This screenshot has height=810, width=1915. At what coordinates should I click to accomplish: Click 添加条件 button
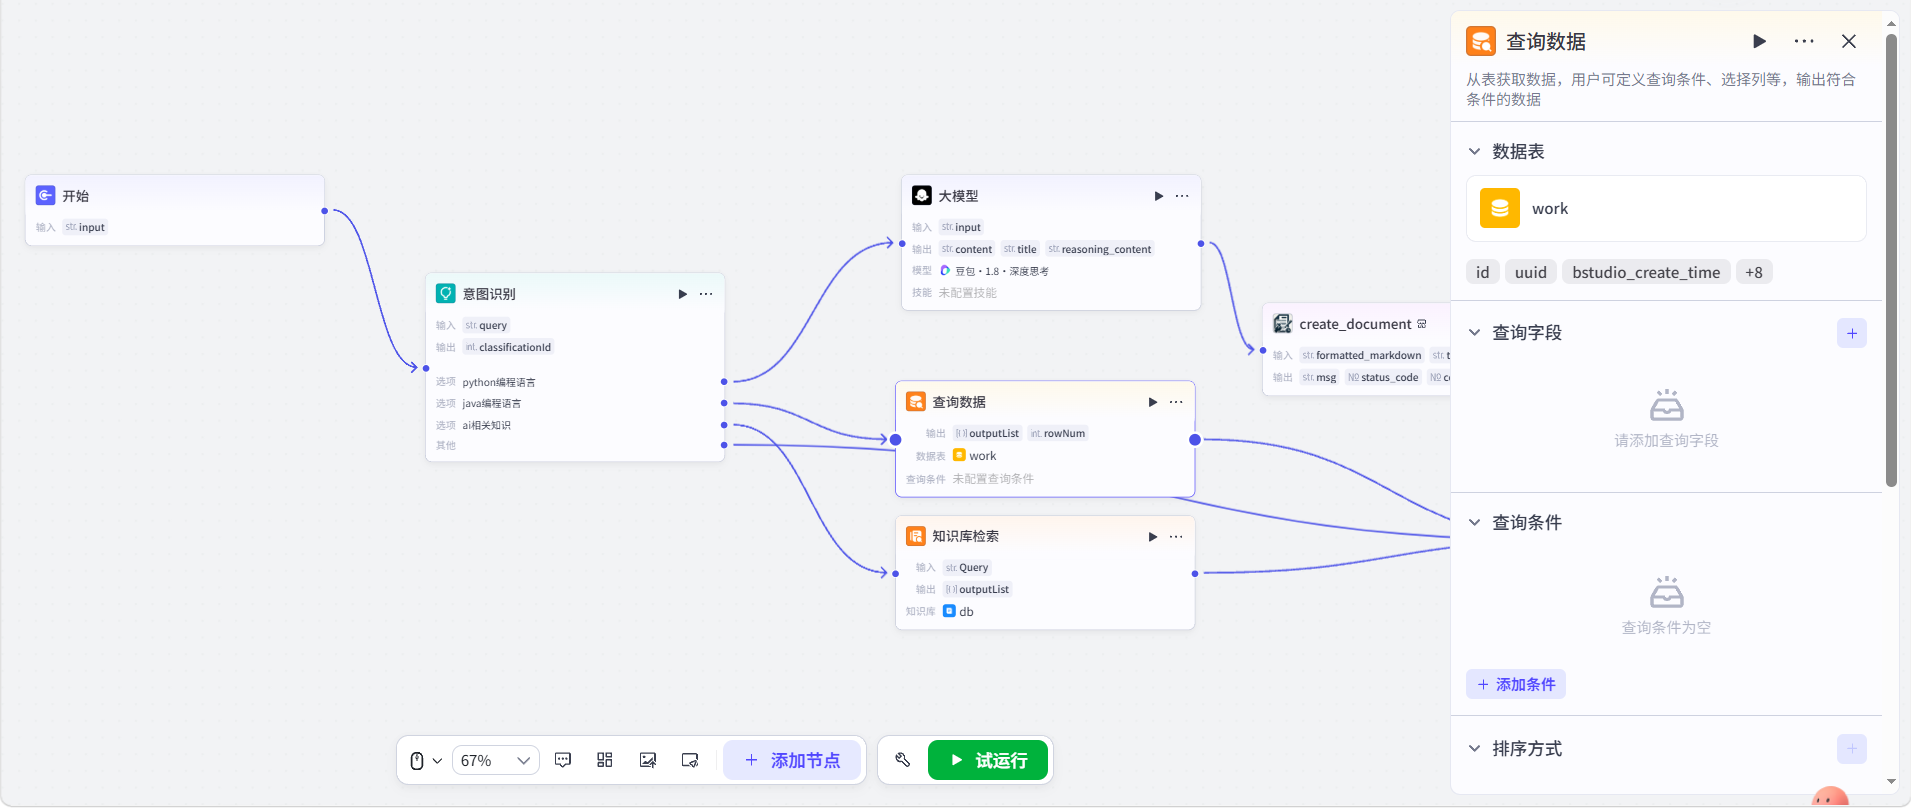click(x=1516, y=684)
